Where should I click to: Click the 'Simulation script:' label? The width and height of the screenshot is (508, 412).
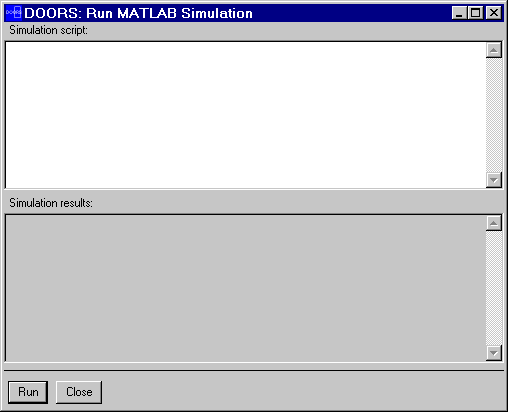(x=48, y=30)
